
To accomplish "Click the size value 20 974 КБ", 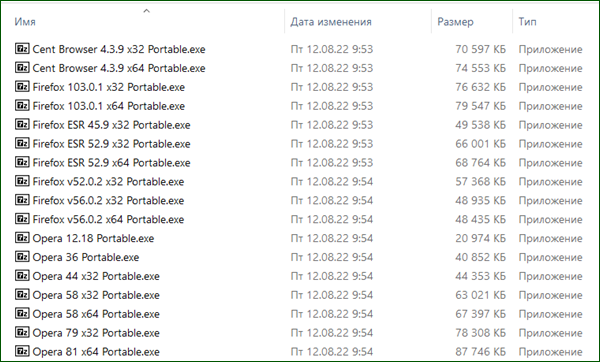I will [481, 238].
